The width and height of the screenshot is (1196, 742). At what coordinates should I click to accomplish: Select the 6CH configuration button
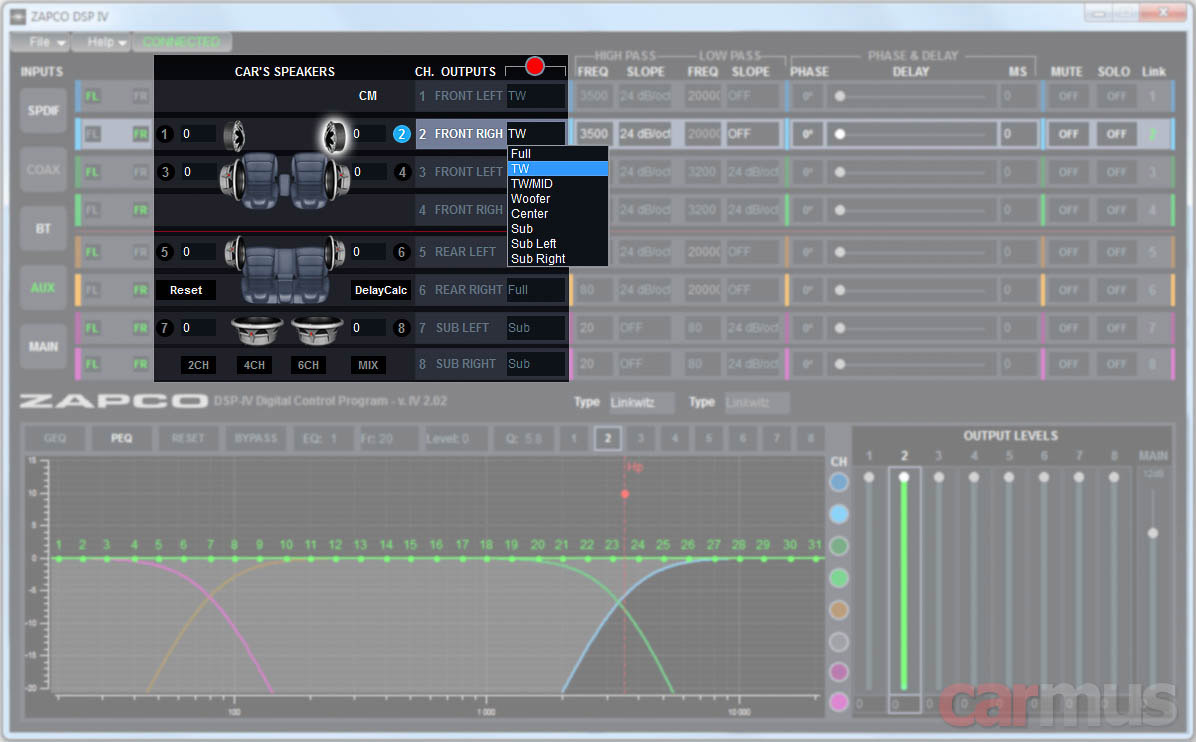point(308,365)
